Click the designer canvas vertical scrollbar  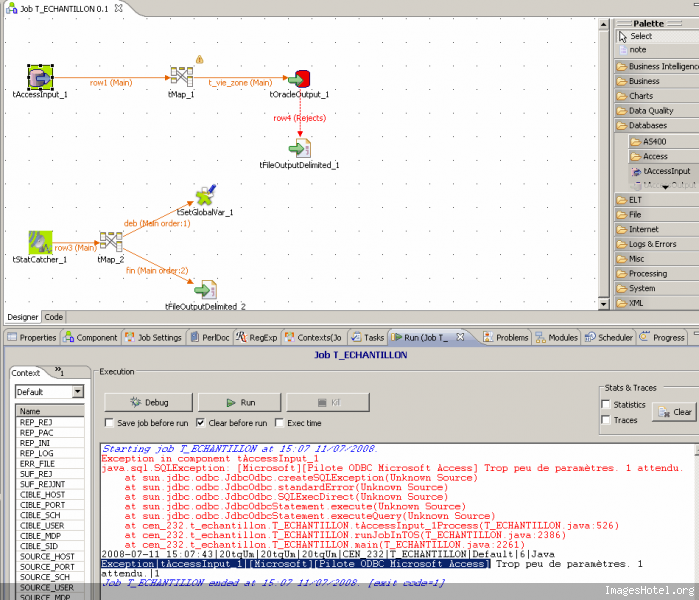coord(604,160)
